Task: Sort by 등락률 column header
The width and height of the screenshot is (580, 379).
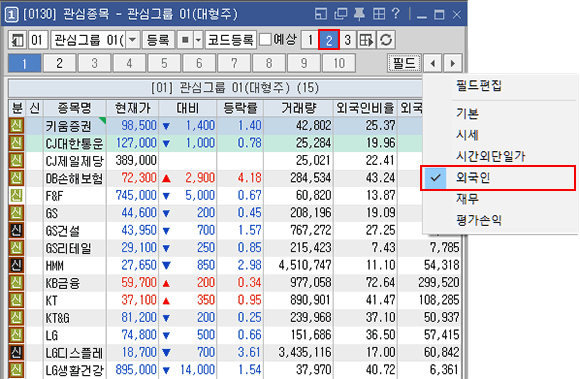Action: (240, 108)
